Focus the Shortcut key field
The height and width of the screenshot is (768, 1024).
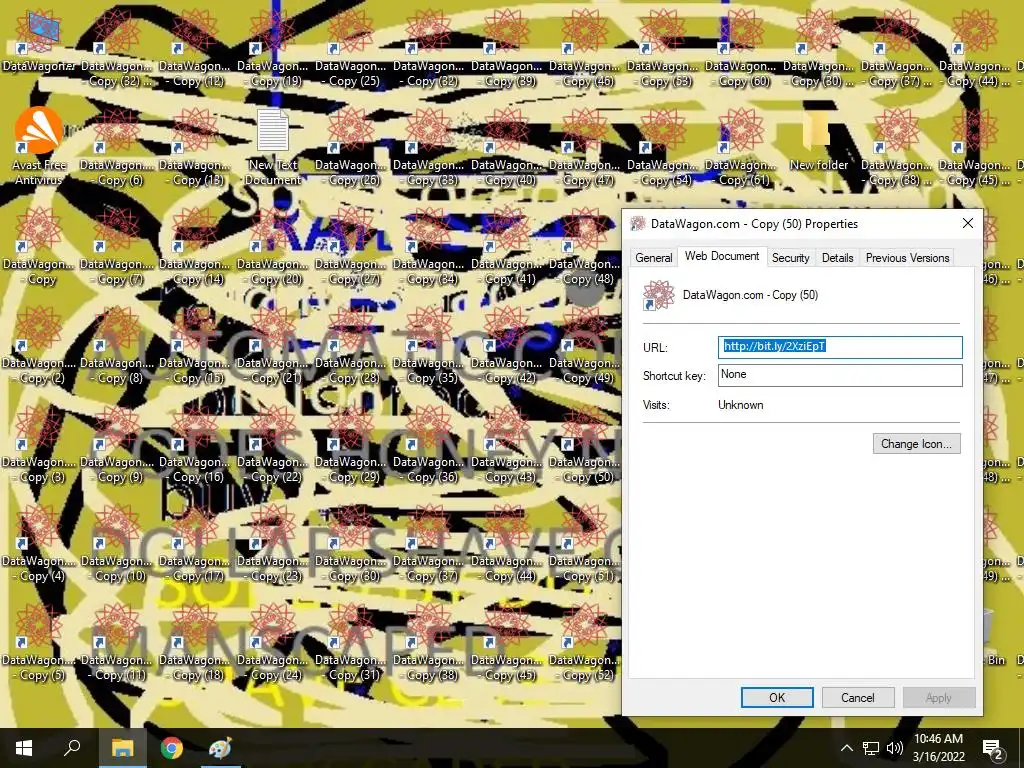[840, 375]
